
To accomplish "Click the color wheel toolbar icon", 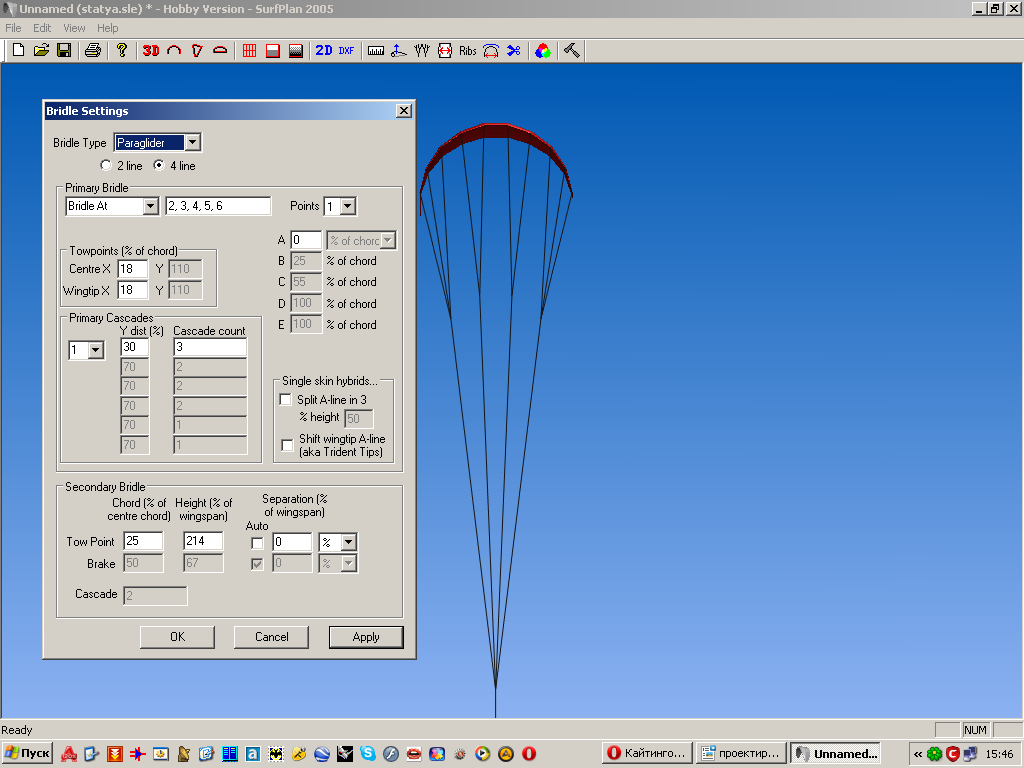I will (542, 50).
